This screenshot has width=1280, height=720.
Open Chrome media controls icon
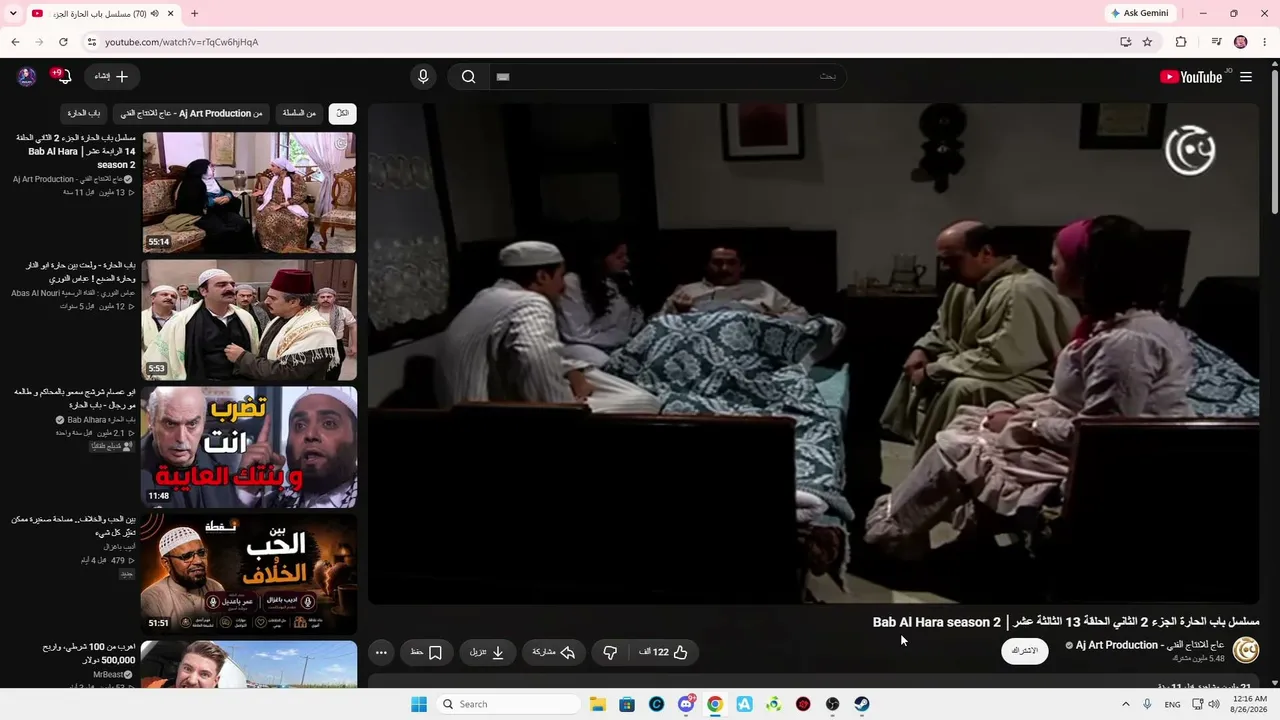1216,42
